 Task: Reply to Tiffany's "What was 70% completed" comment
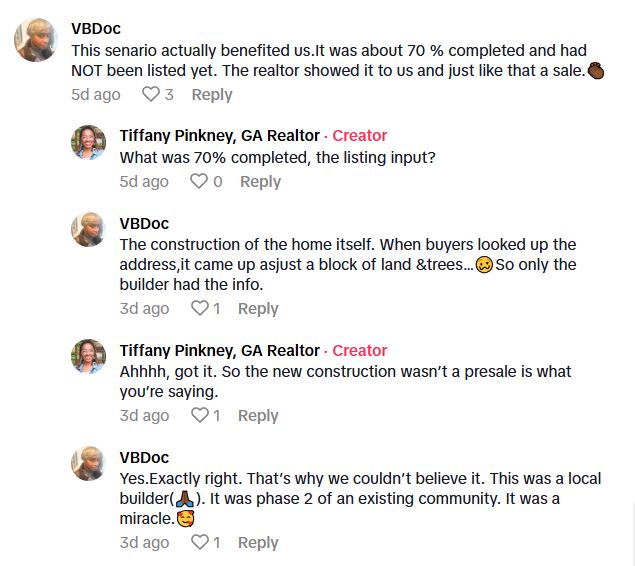click(260, 181)
